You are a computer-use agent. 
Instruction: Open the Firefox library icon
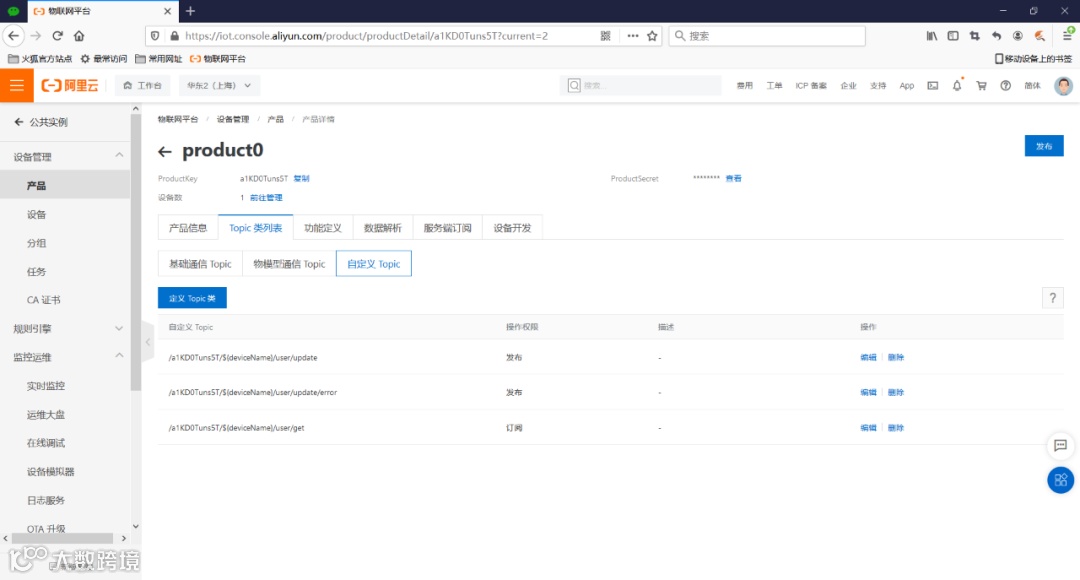(x=931, y=36)
